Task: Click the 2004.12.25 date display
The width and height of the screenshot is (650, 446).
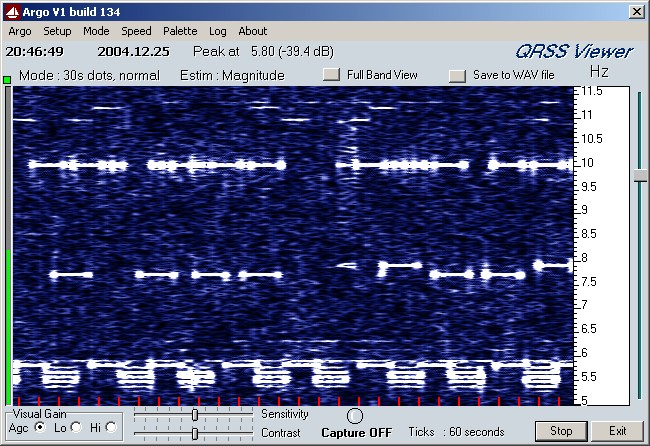Action: click(133, 51)
